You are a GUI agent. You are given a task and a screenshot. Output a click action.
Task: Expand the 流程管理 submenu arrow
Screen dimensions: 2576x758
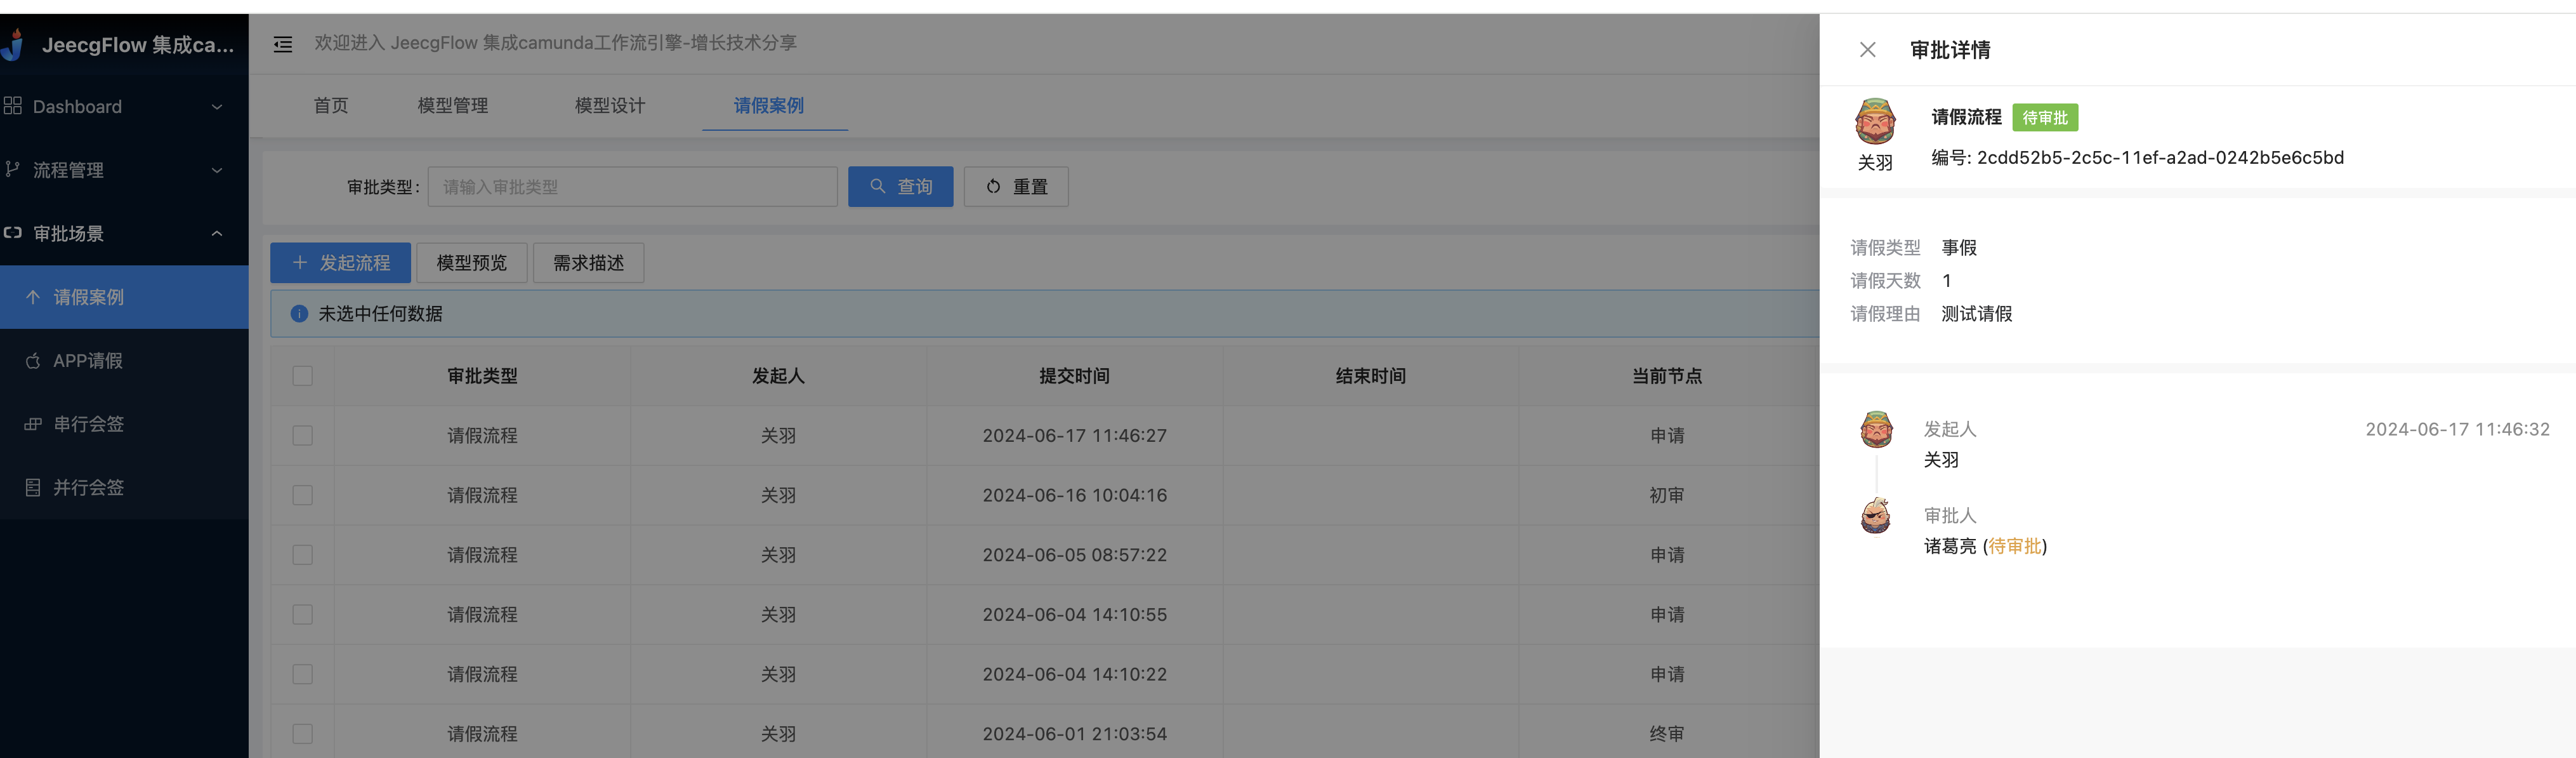coord(217,170)
